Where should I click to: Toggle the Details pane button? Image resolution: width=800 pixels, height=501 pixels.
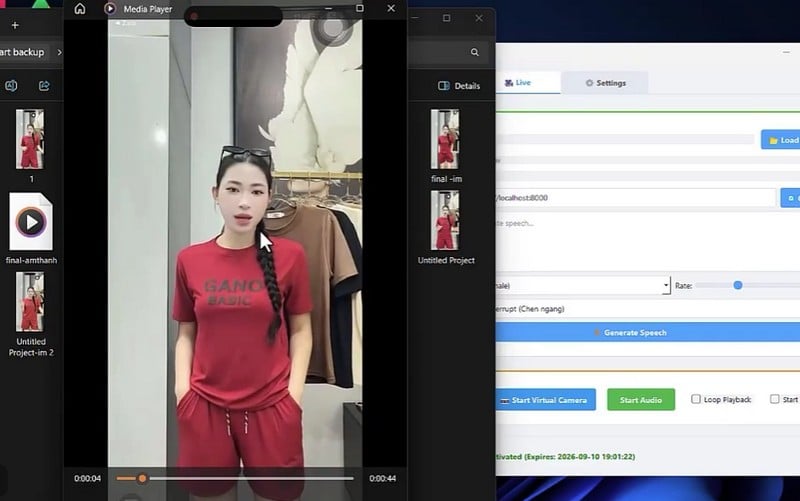click(x=459, y=86)
